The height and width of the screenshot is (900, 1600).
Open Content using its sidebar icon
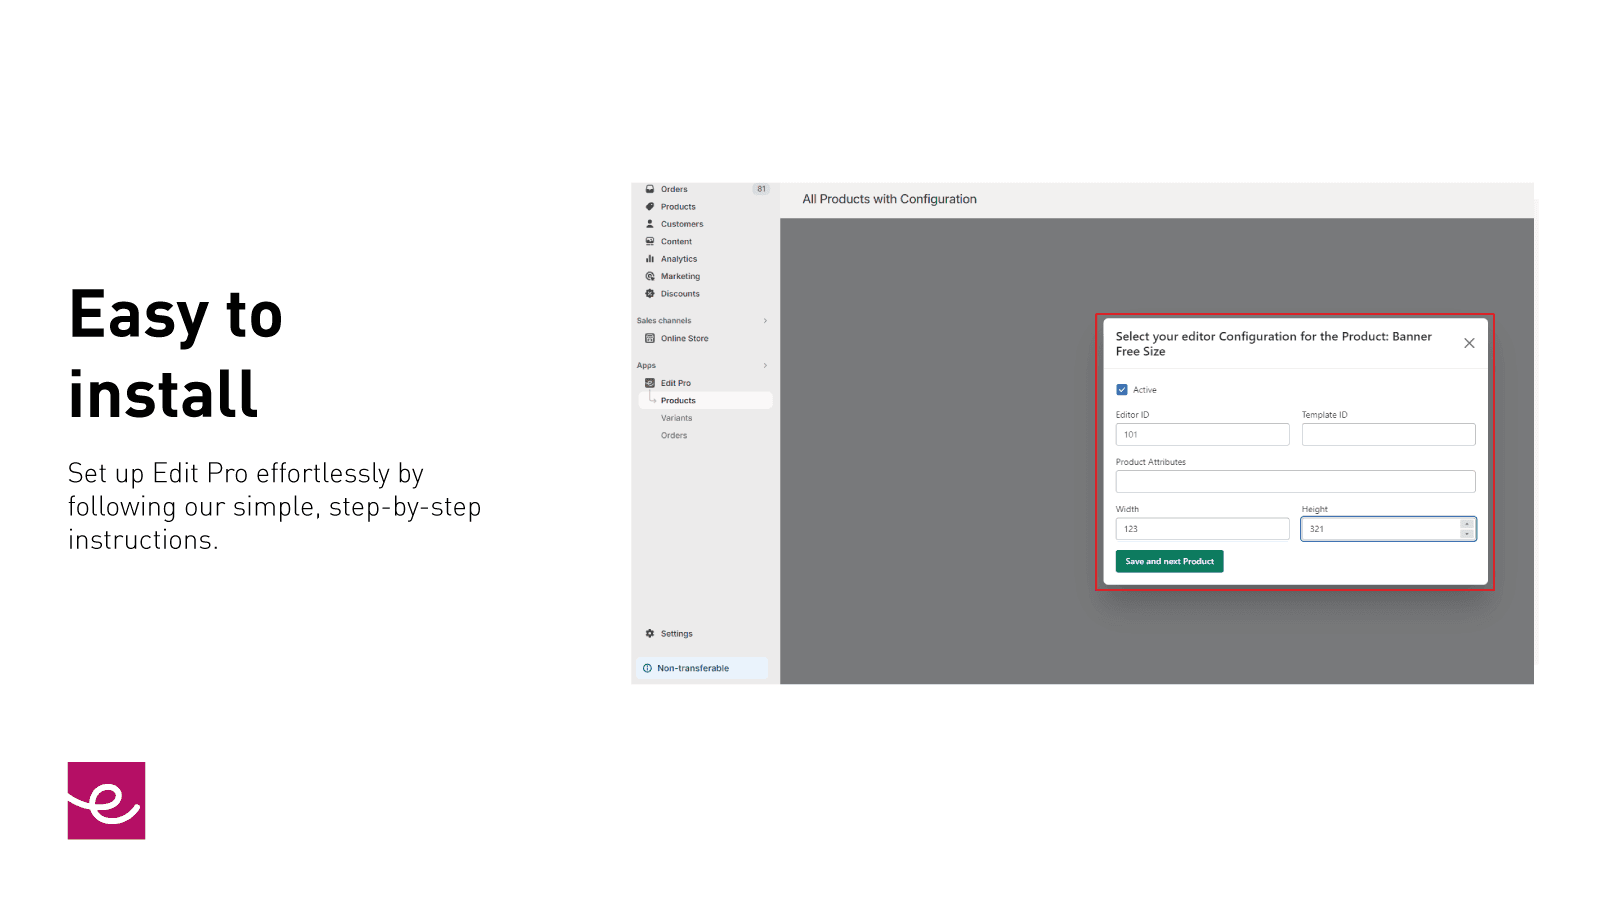click(650, 241)
